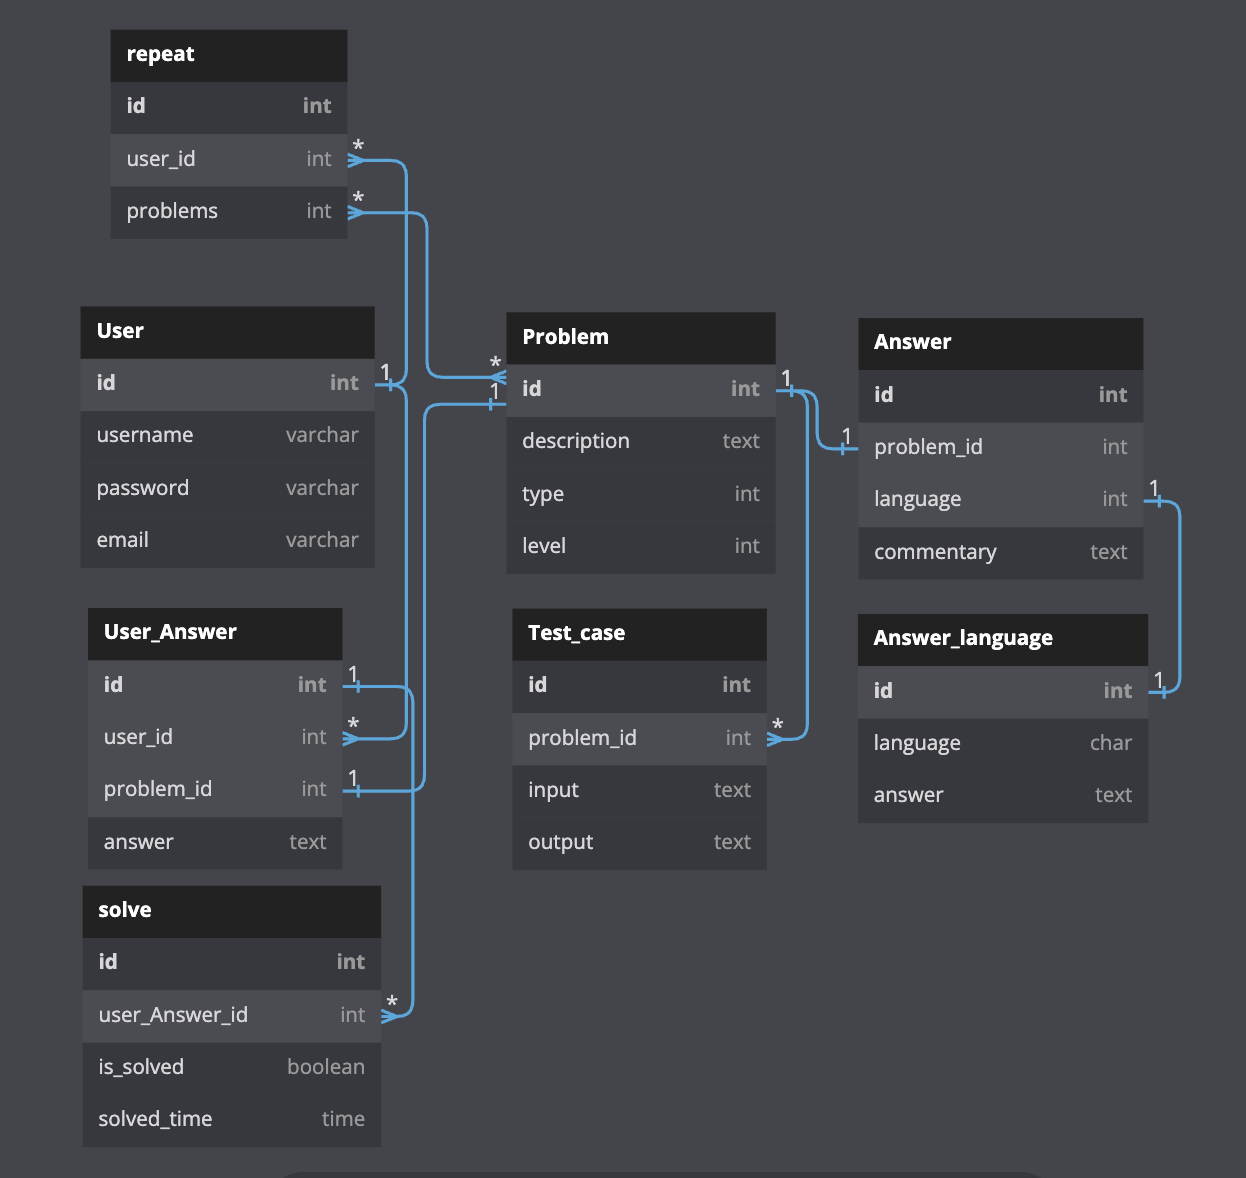Select the level int field
Image resolution: width=1246 pixels, height=1178 pixels.
click(x=641, y=547)
